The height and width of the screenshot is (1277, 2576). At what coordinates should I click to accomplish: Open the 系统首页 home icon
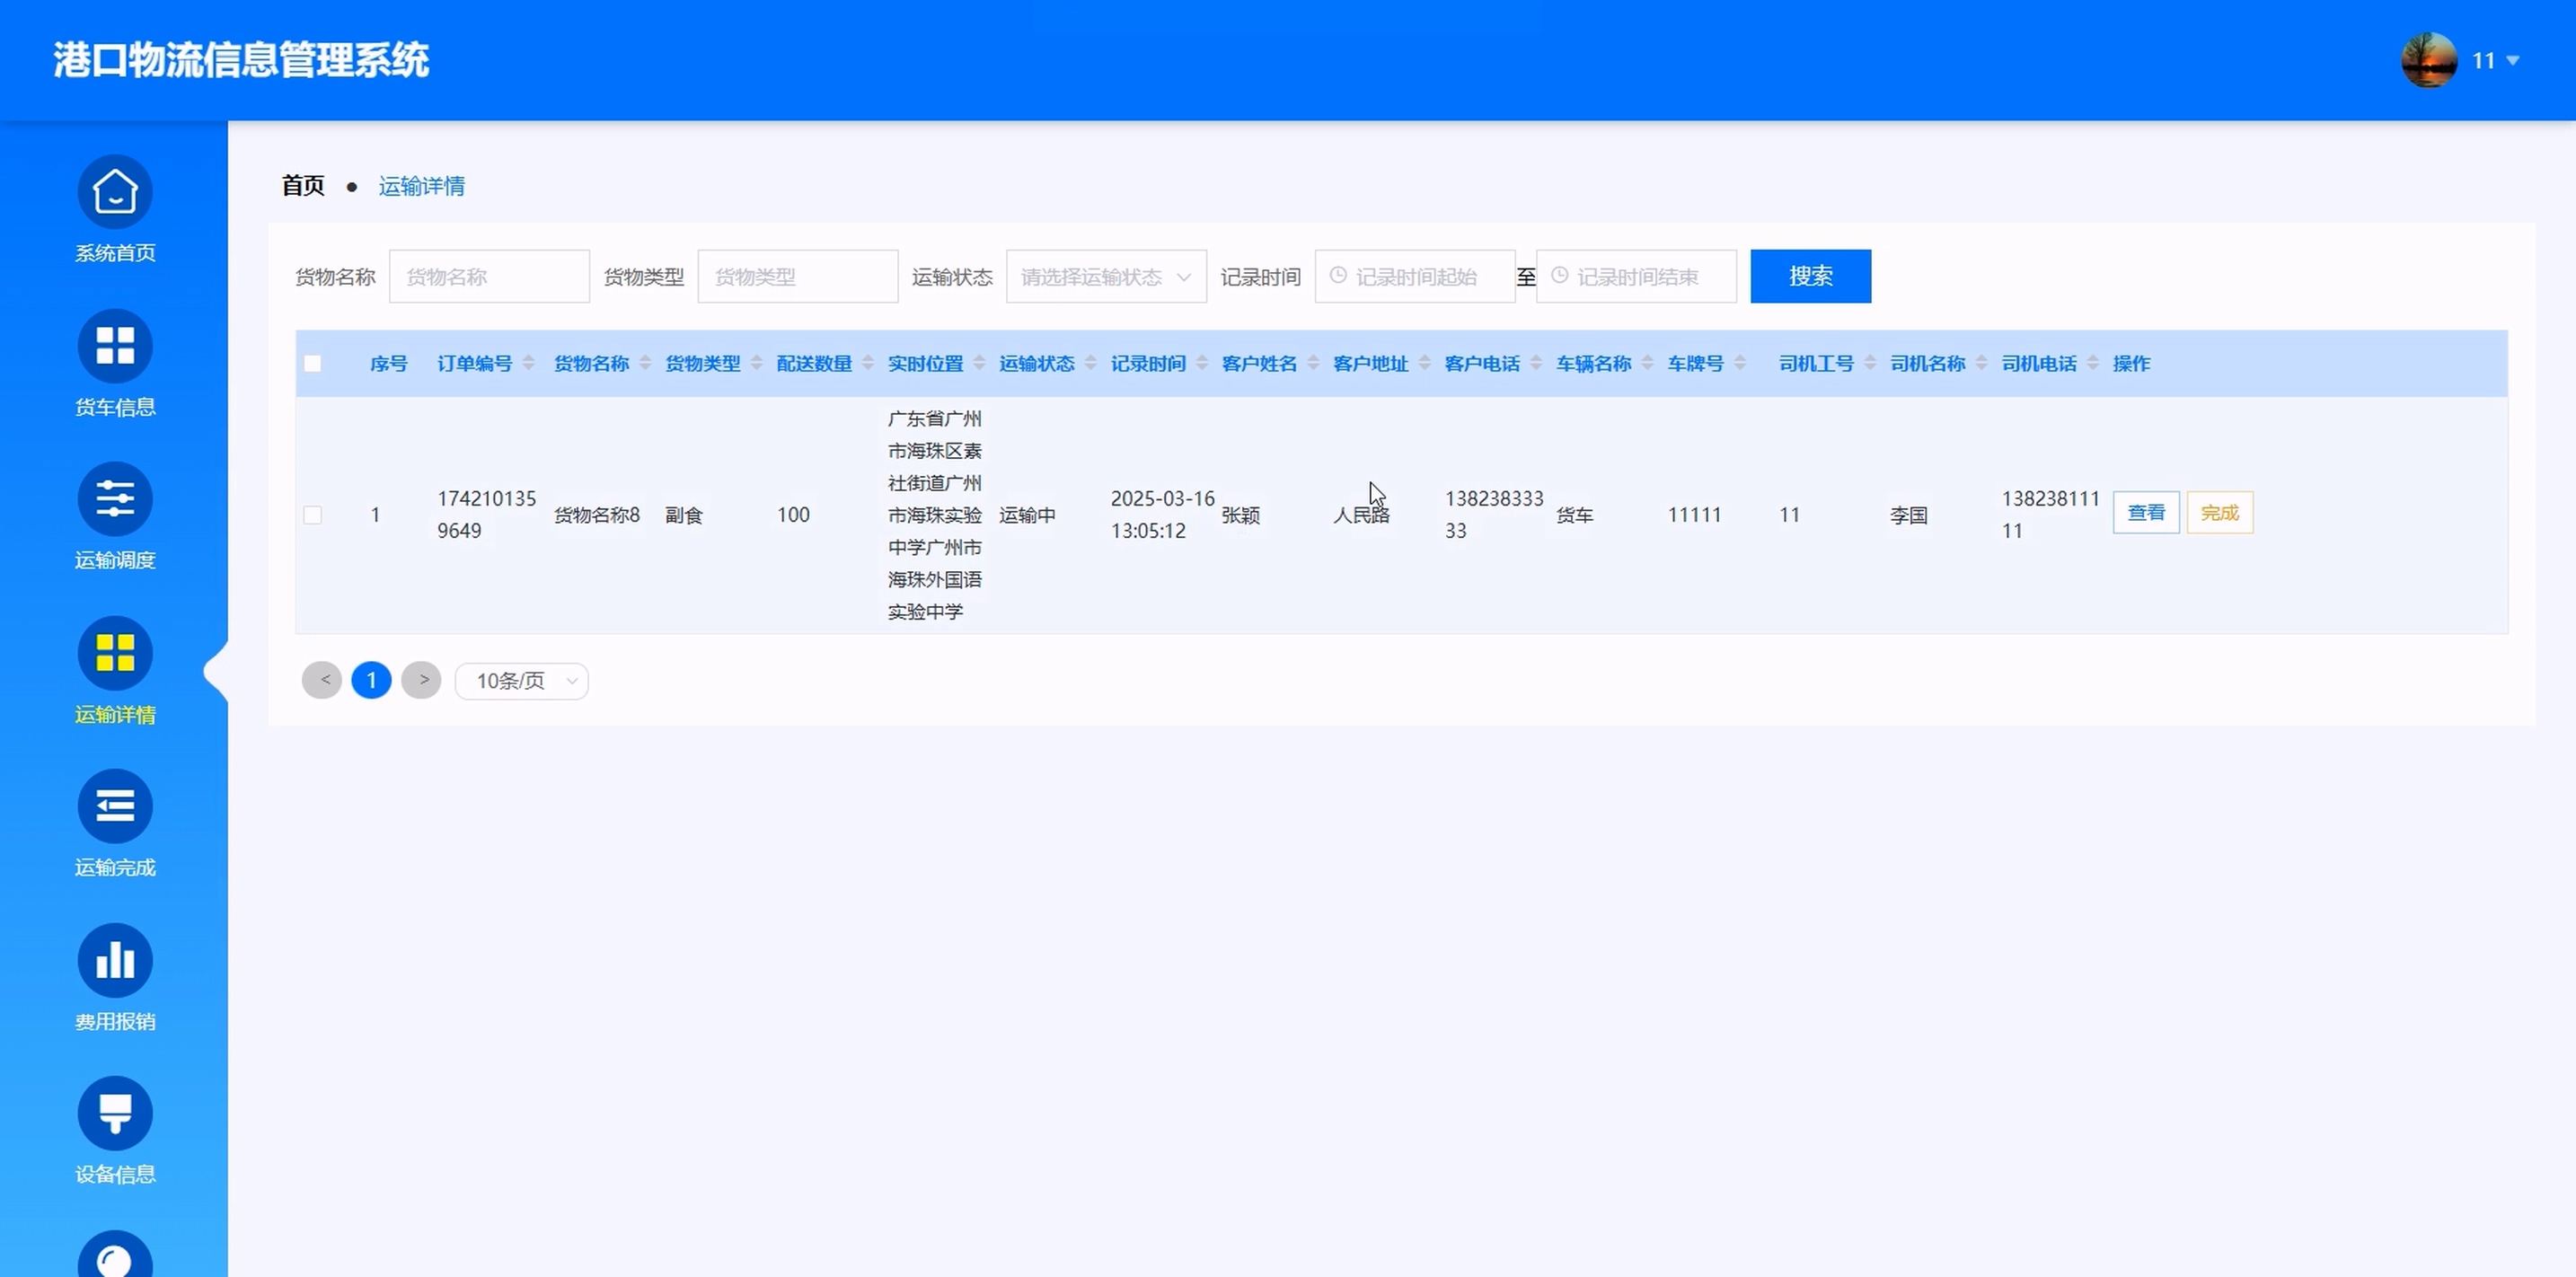click(x=115, y=192)
